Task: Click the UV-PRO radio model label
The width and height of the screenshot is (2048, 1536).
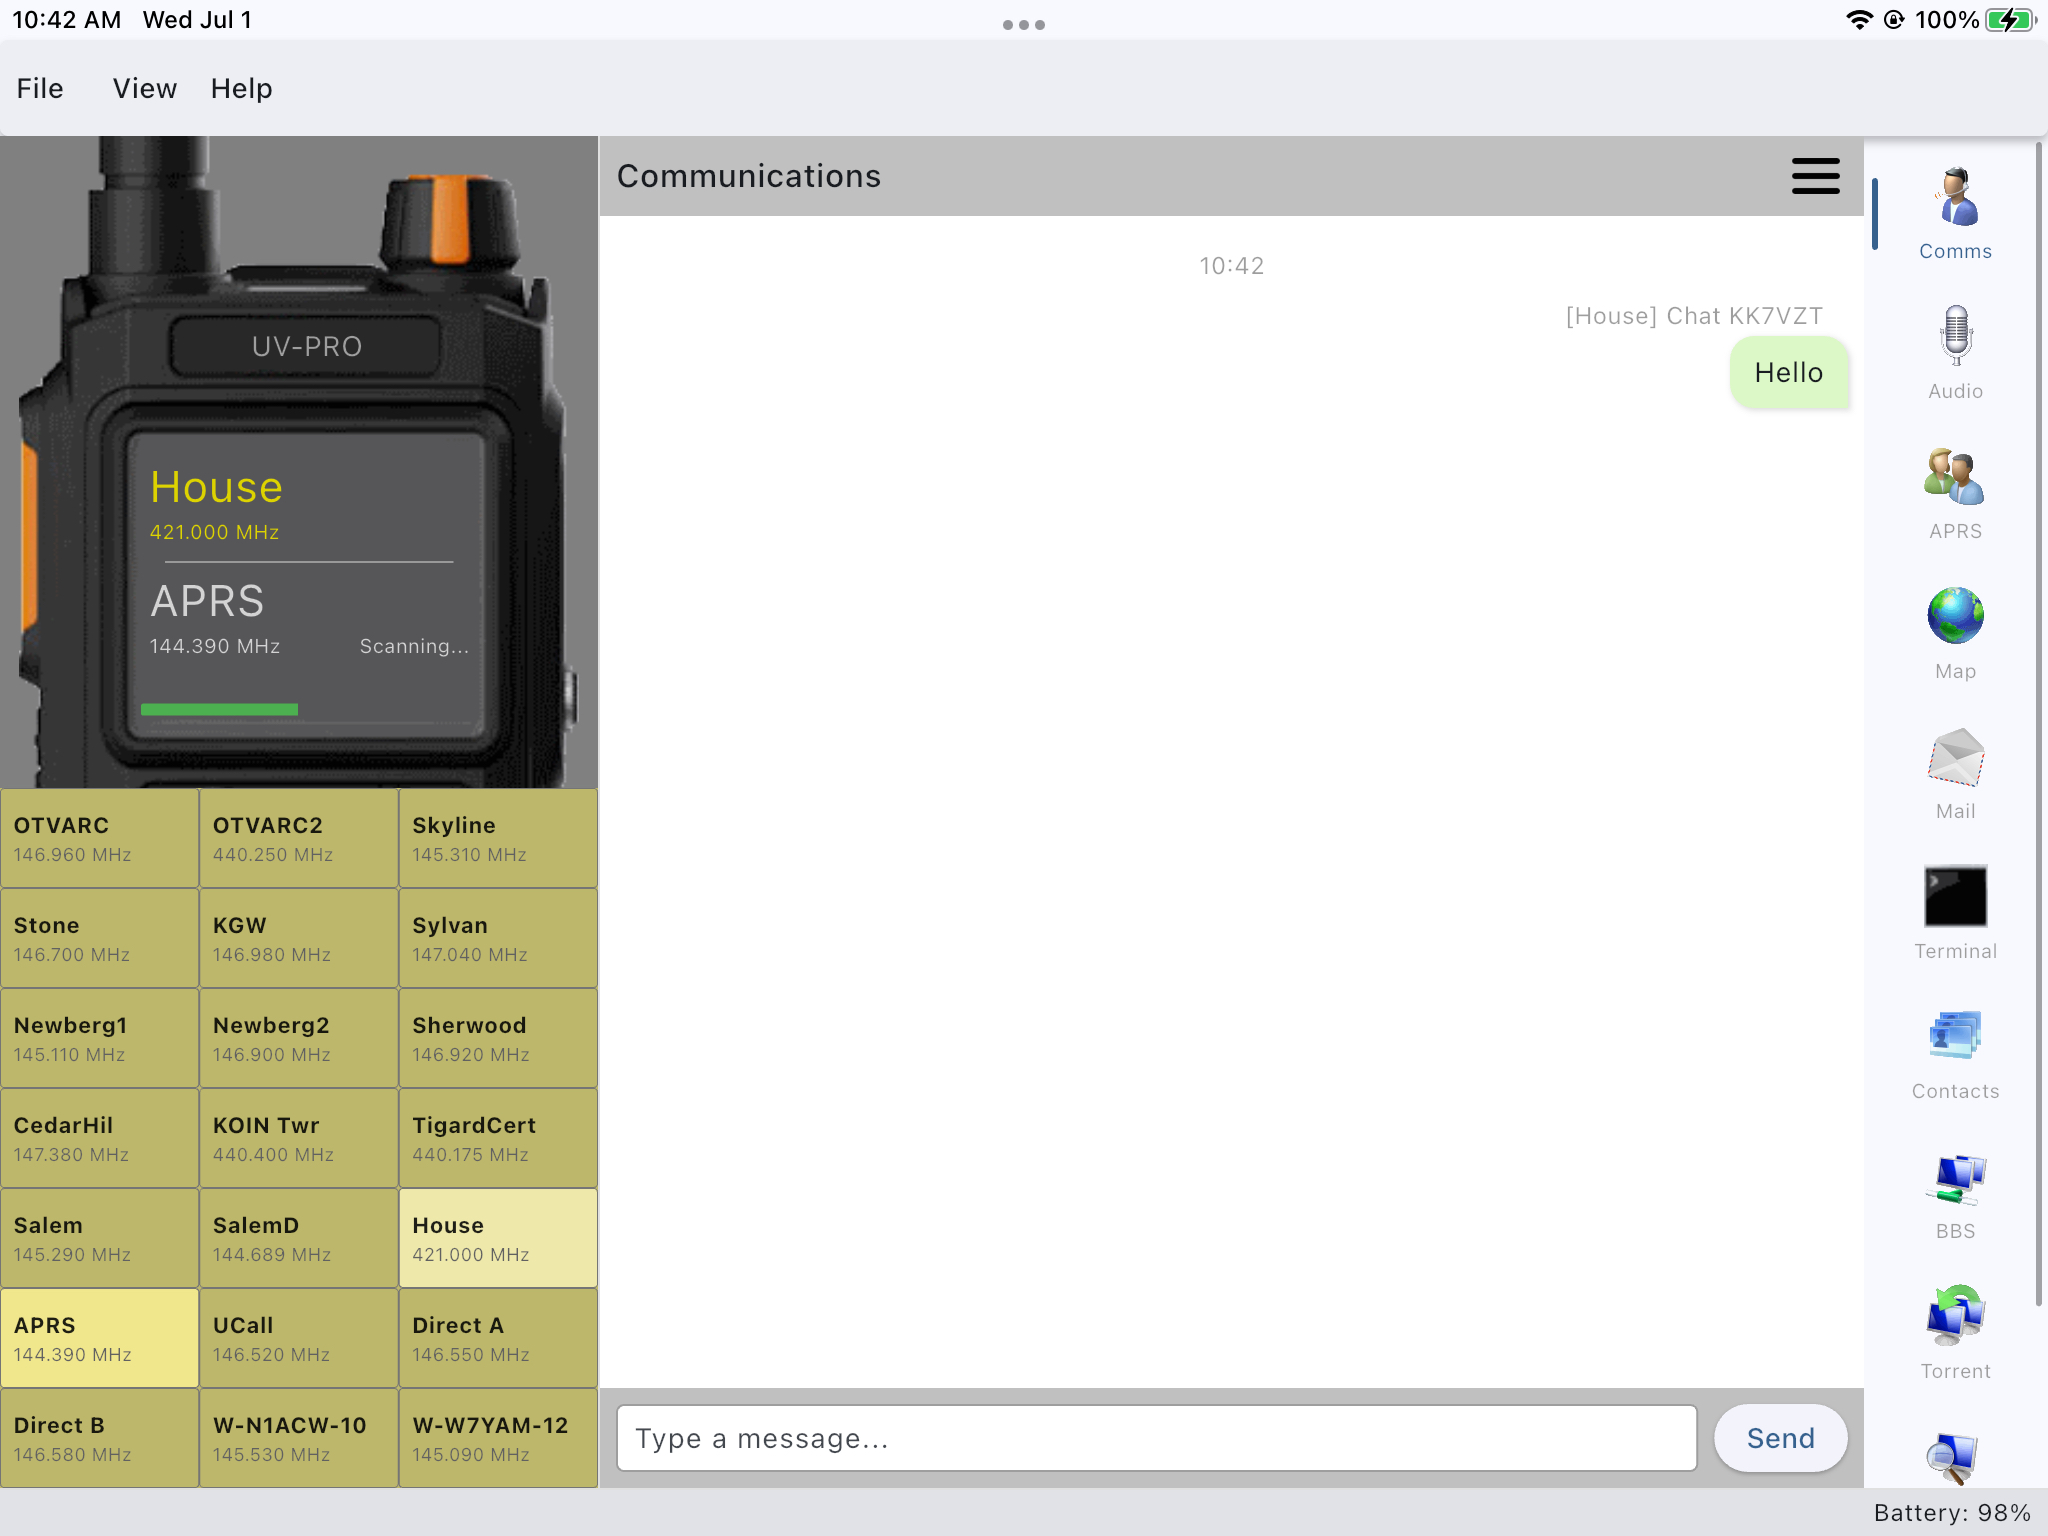Action: [x=306, y=346]
